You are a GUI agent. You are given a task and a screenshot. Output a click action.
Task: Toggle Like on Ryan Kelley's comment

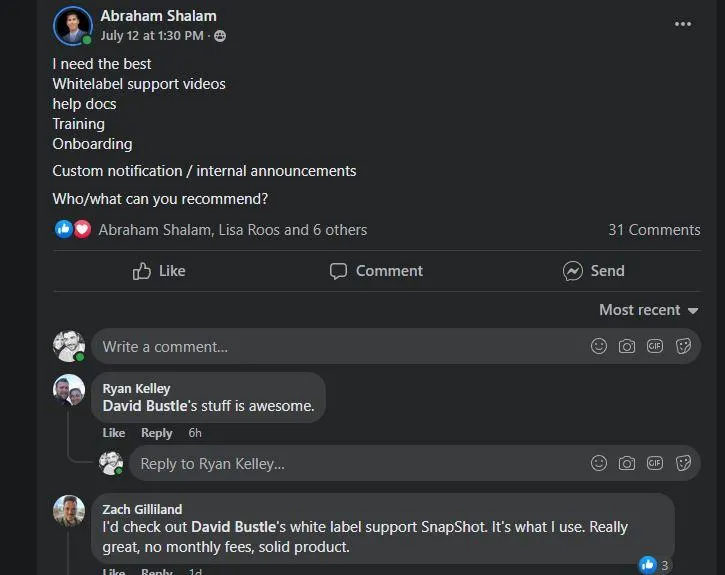[x=114, y=433]
